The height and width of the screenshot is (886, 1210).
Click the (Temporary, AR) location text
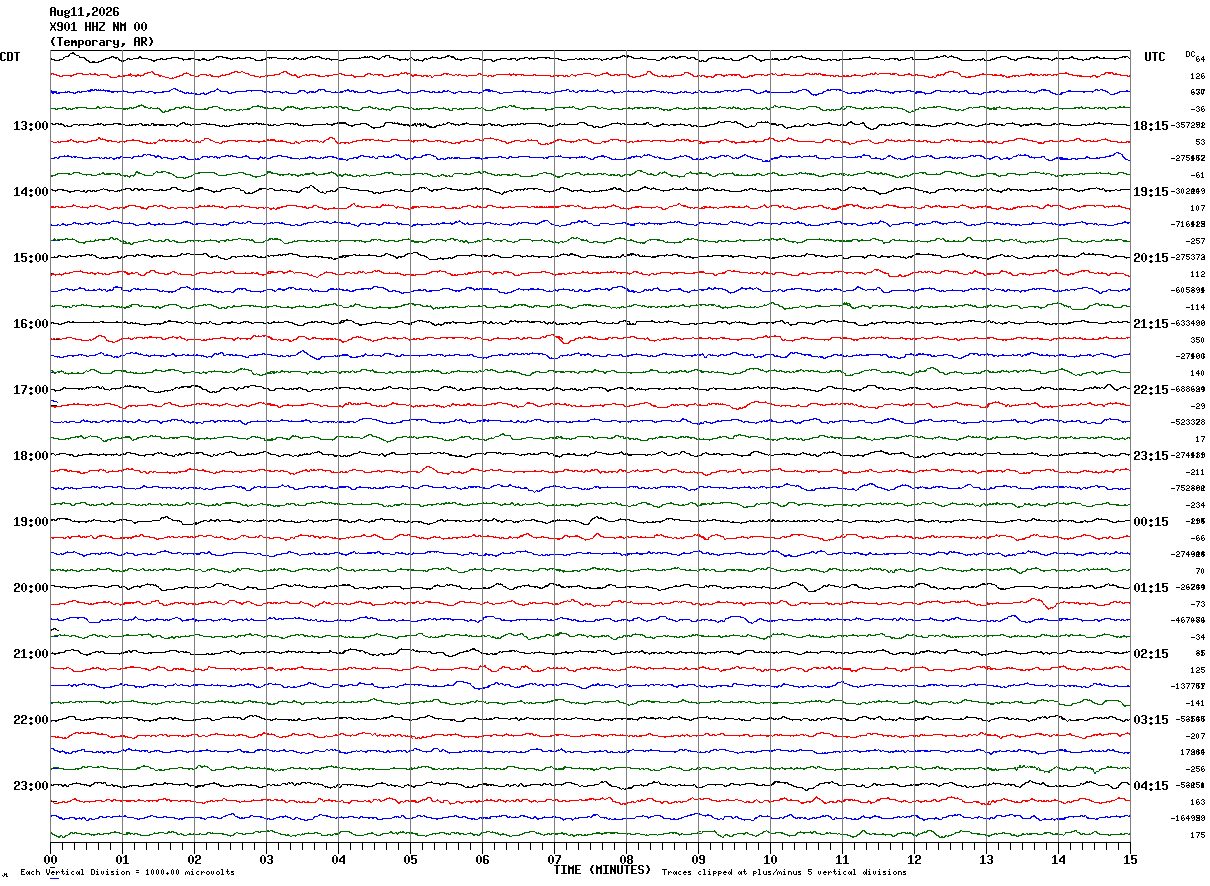coord(102,42)
